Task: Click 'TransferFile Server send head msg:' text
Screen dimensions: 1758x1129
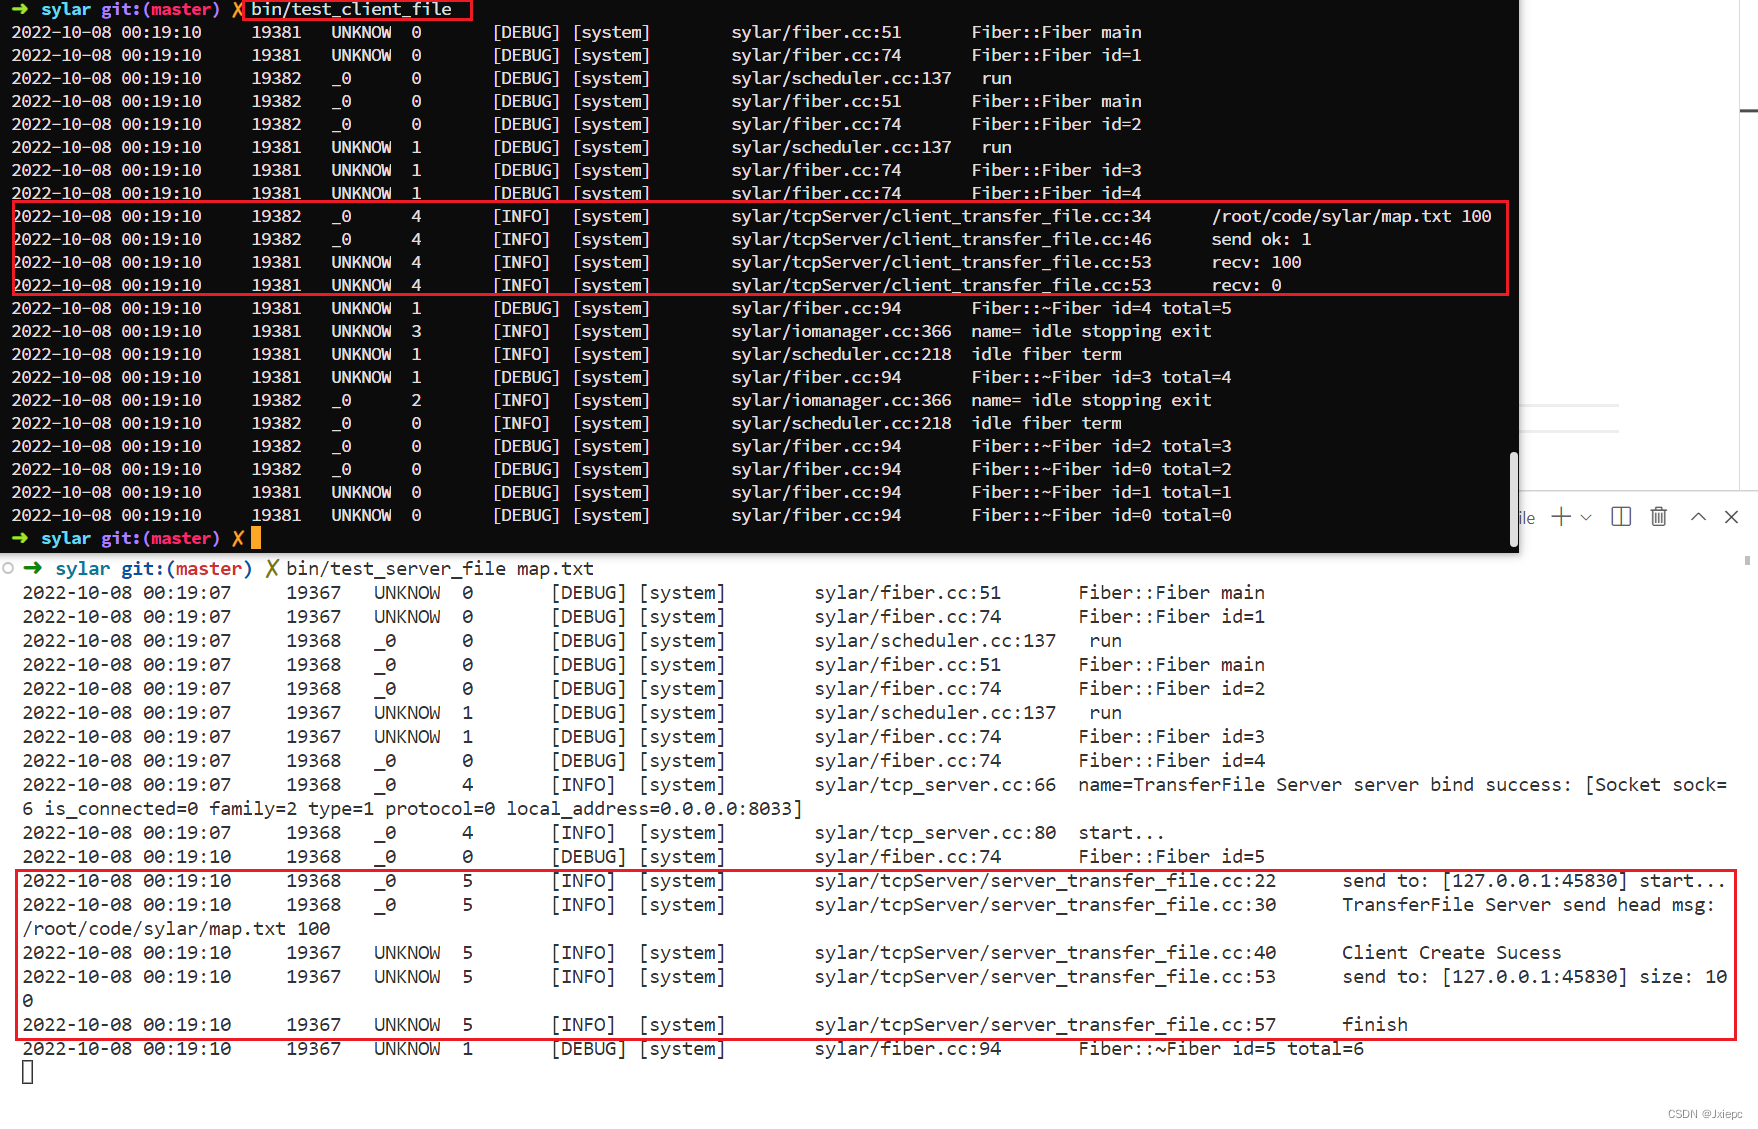Action: pyautogui.click(x=1528, y=905)
